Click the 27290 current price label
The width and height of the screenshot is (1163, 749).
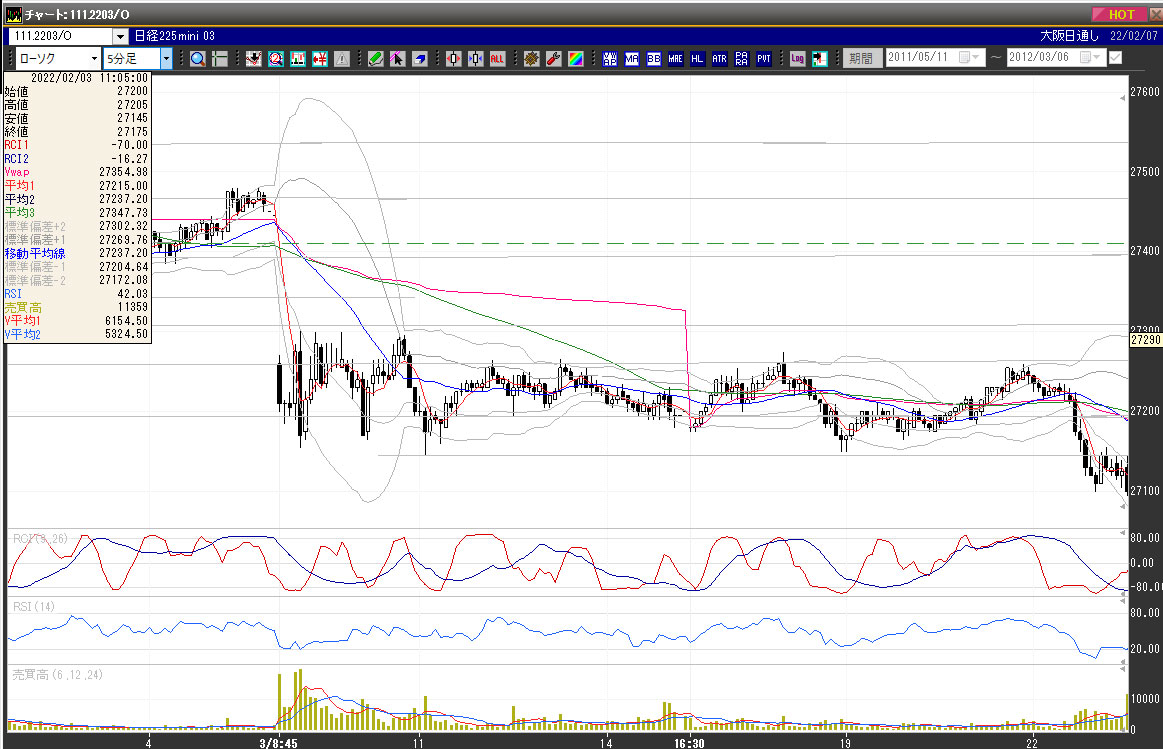1145,340
